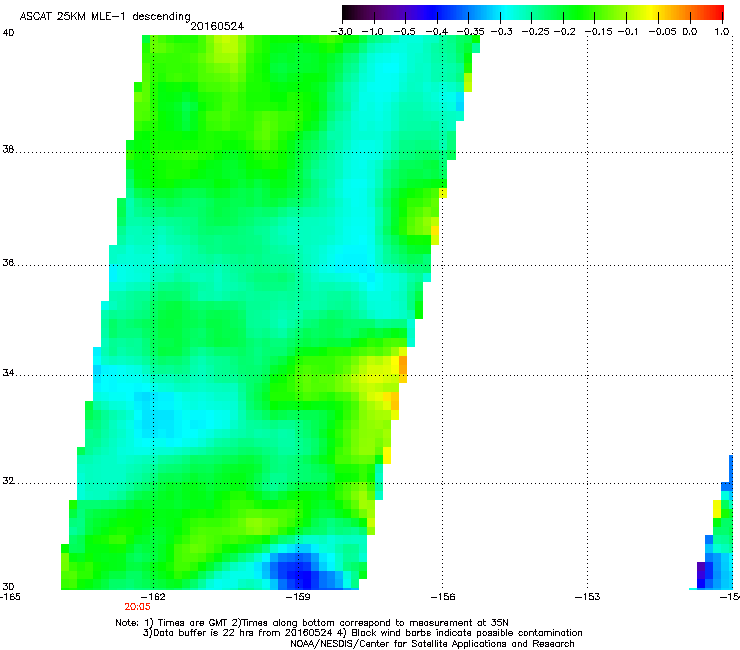Click latitude label 40
Viewport: 740px width, 650px height.
pos(8,33)
